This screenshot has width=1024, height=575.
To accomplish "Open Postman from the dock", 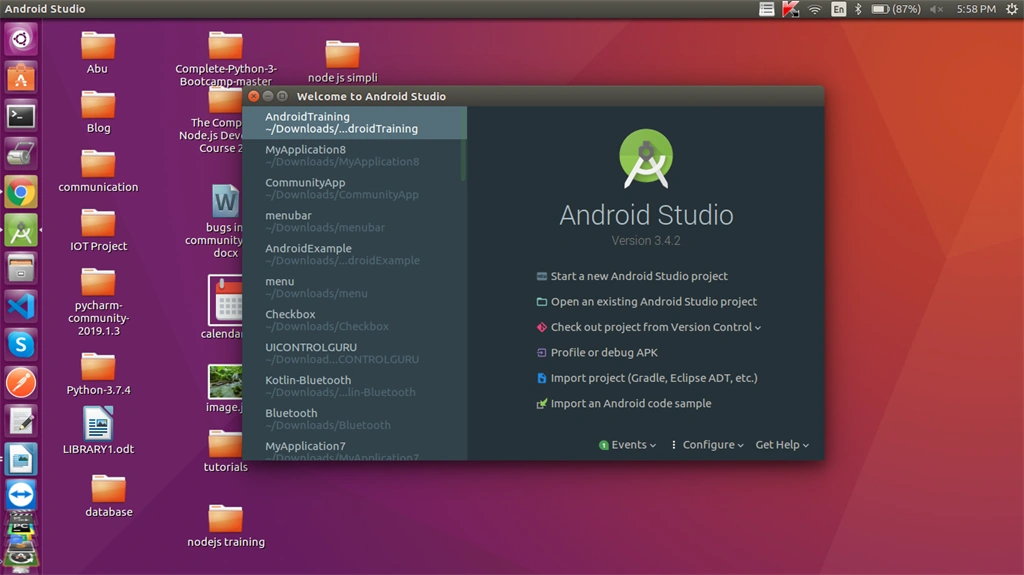I will pyautogui.click(x=21, y=383).
